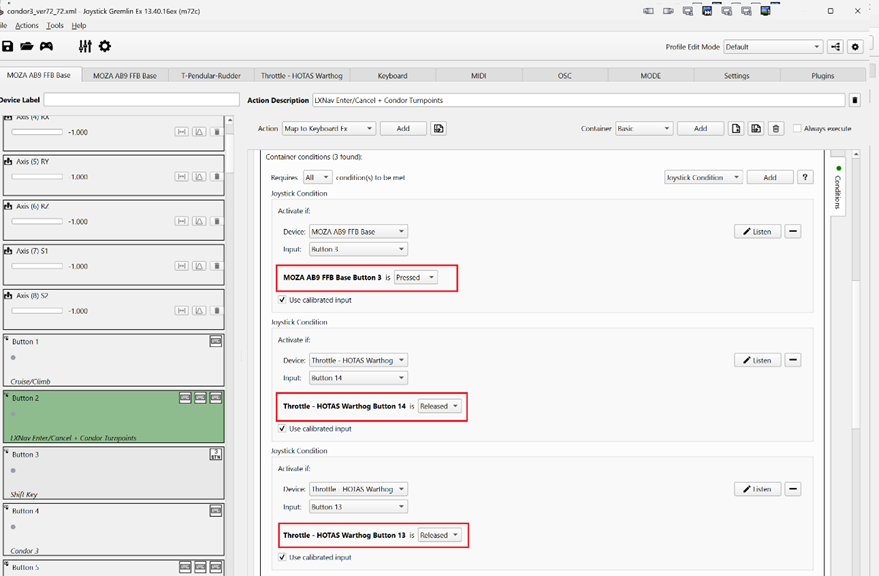Viewport: 879px width, 576px height.
Task: Open the Tools menu
Action: 55,26
